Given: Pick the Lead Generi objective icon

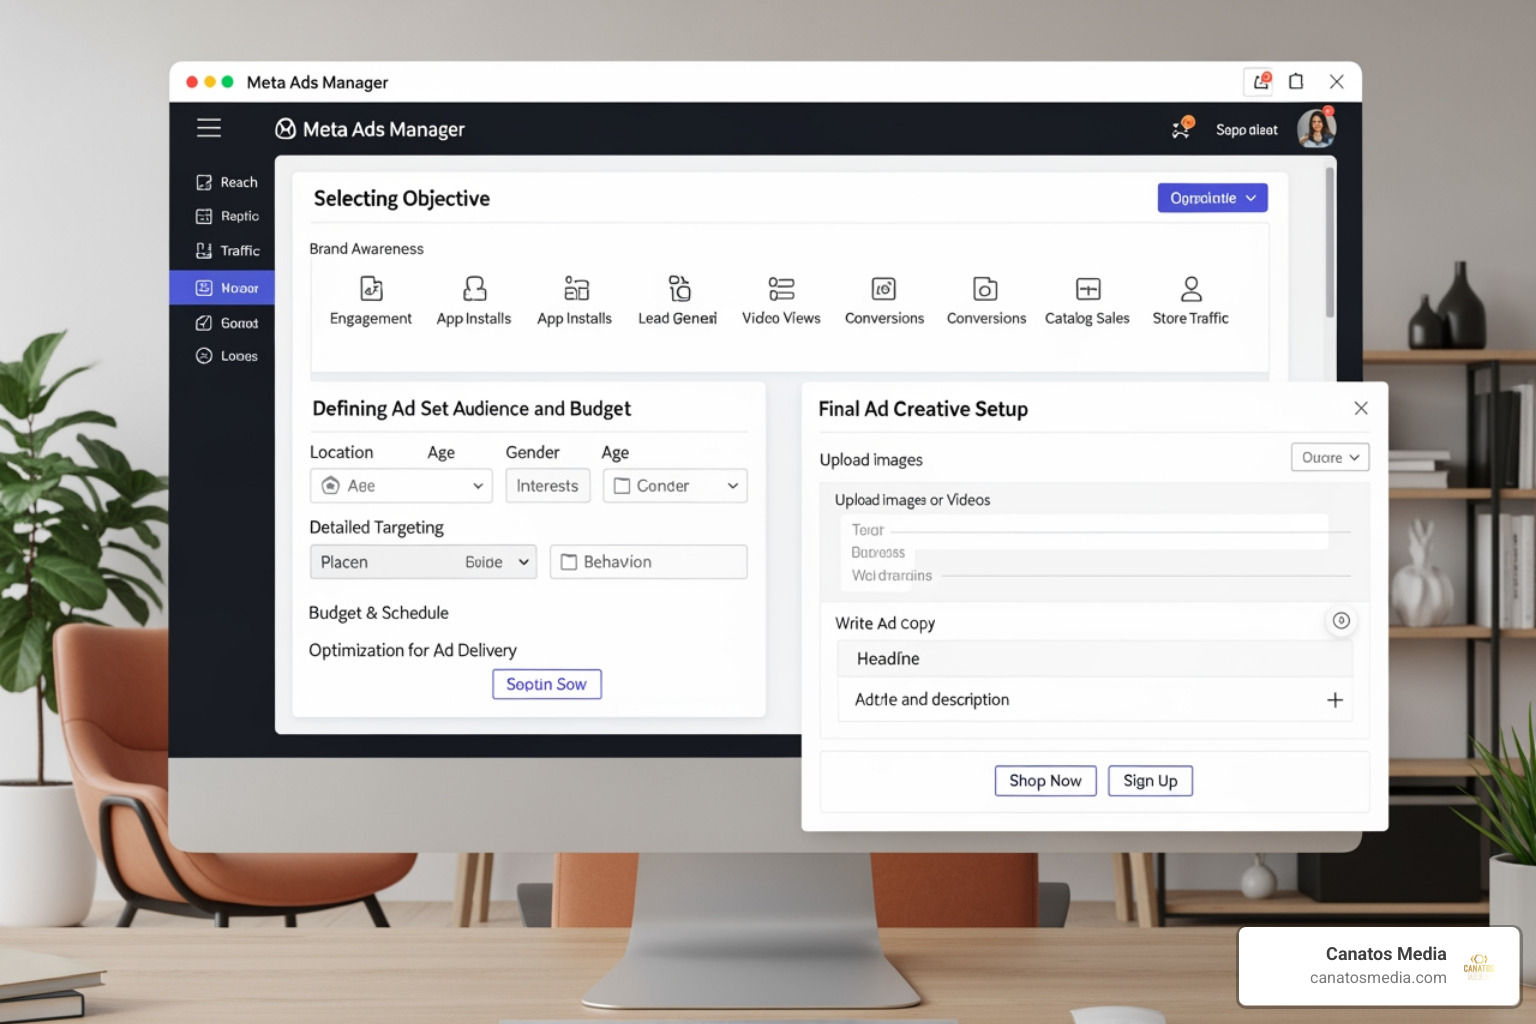Looking at the screenshot, I should [679, 289].
